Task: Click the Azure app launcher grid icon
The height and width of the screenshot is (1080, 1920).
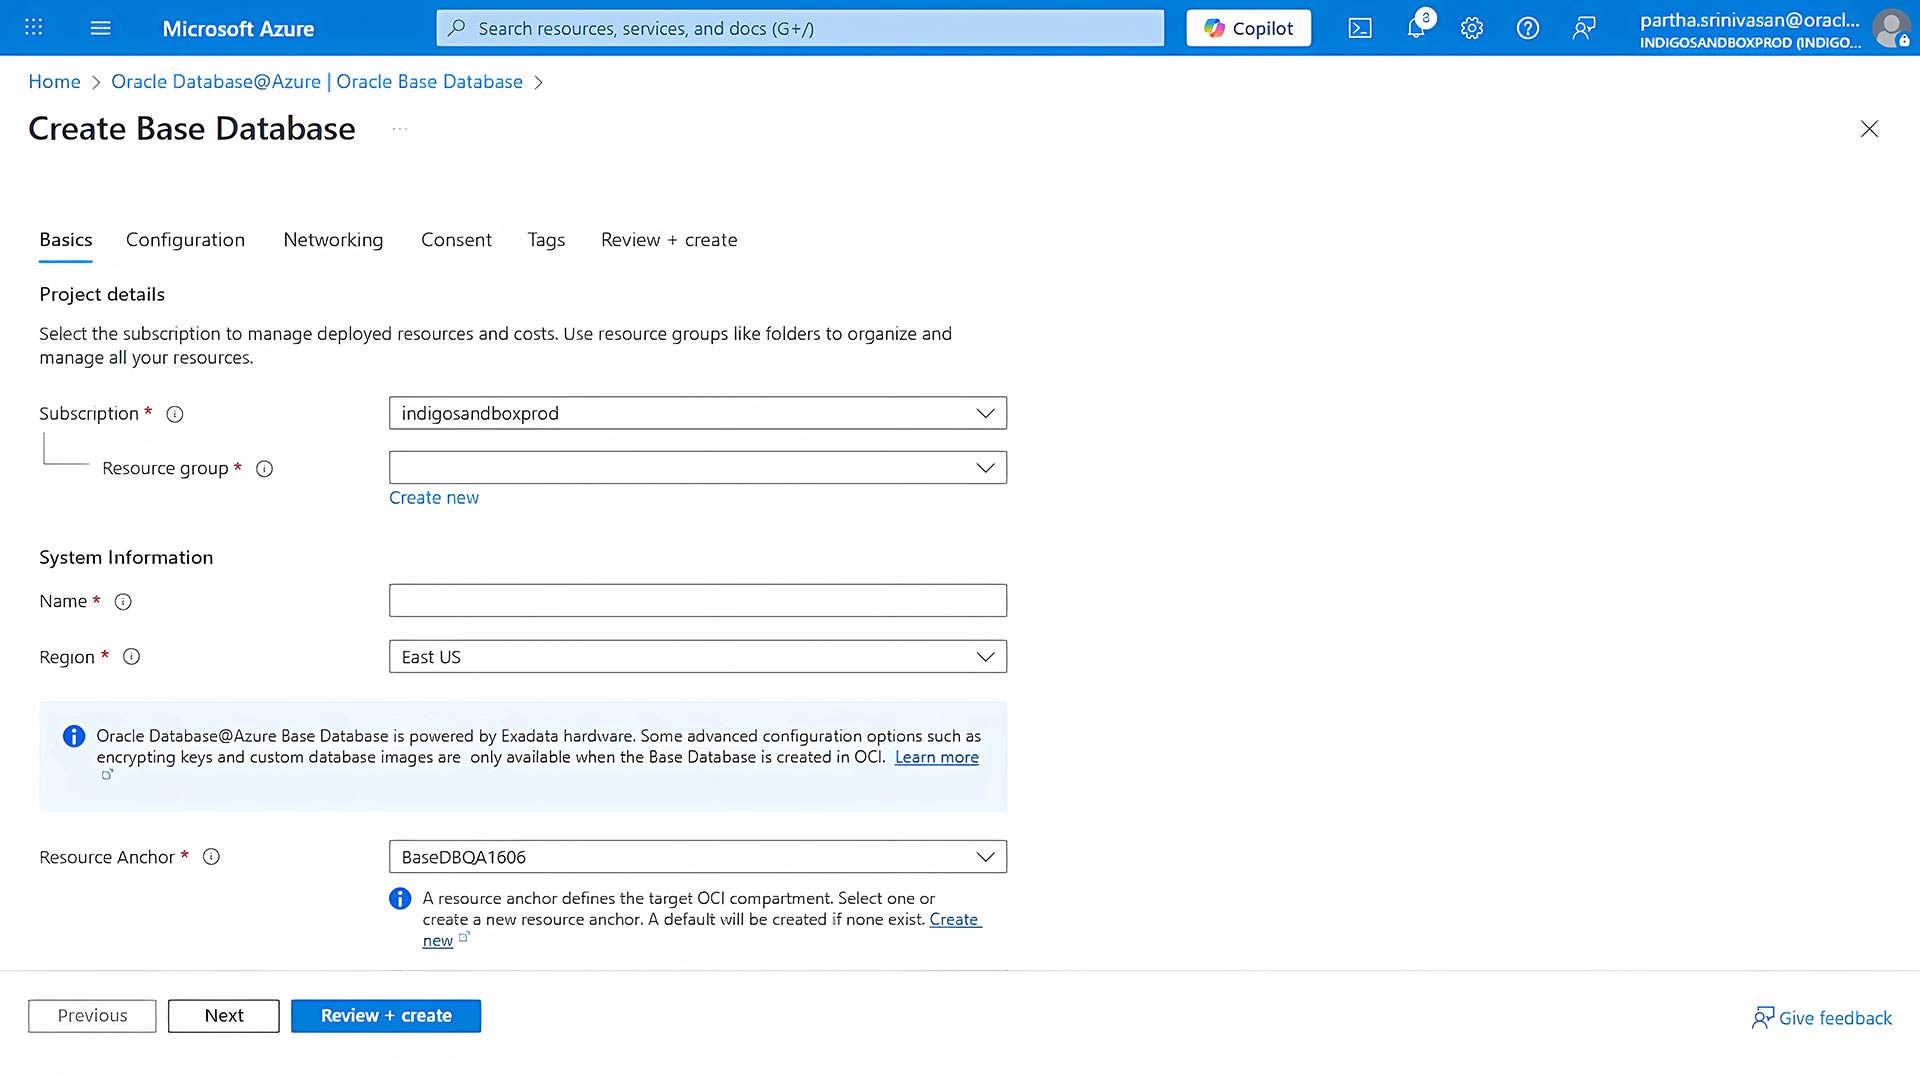Action: 33,27
